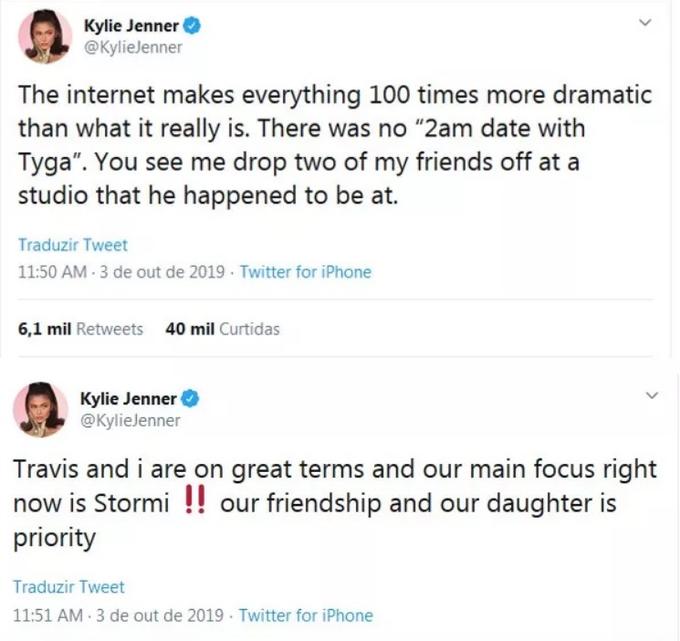Click the red double exclamation emoji
The width and height of the screenshot is (680, 641).
197,503
